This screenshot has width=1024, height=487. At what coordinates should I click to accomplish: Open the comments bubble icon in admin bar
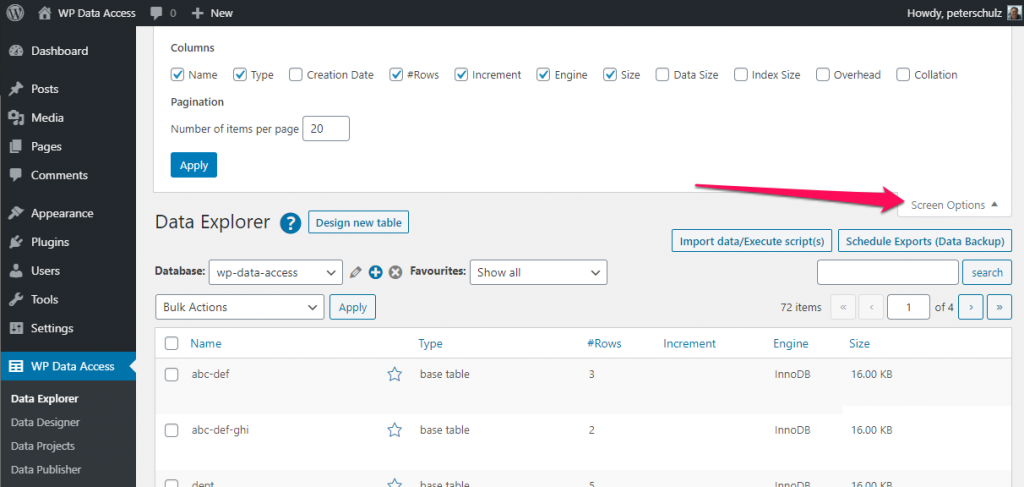[156, 13]
